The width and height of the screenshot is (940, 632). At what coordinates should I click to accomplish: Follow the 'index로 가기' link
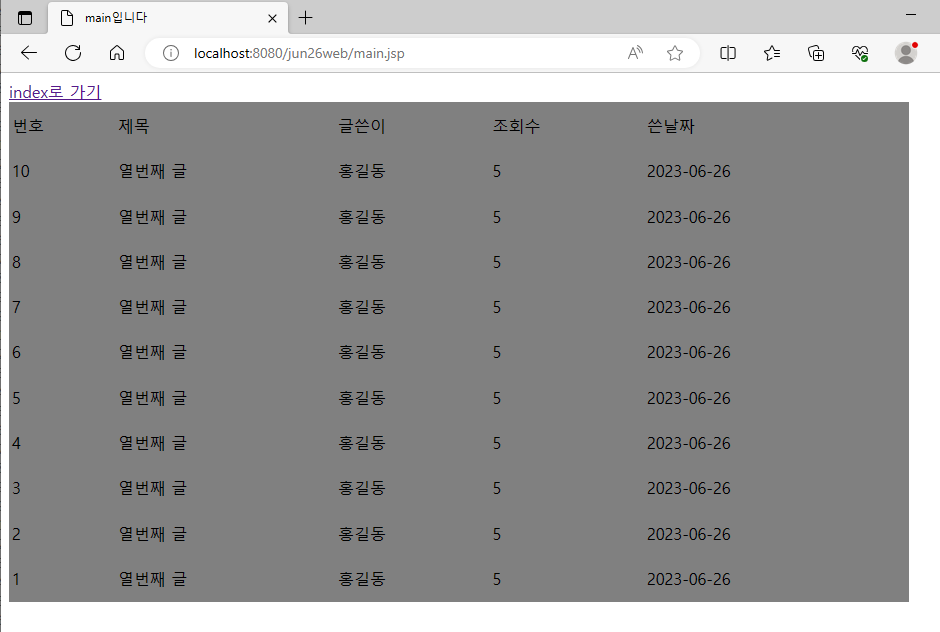click(55, 92)
